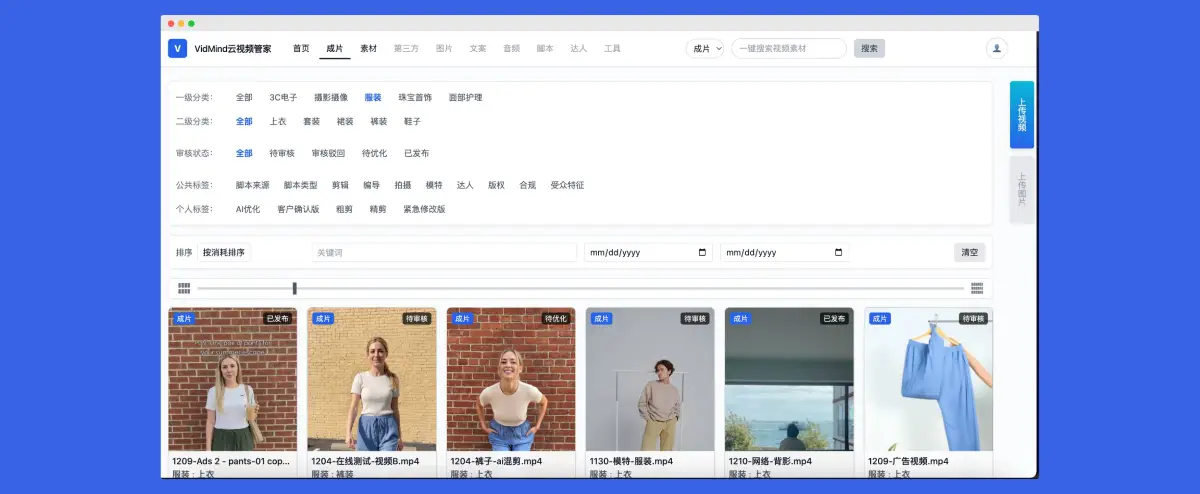Toggle the 粗剪 personal tag
The width and height of the screenshot is (1200, 494).
tap(344, 209)
